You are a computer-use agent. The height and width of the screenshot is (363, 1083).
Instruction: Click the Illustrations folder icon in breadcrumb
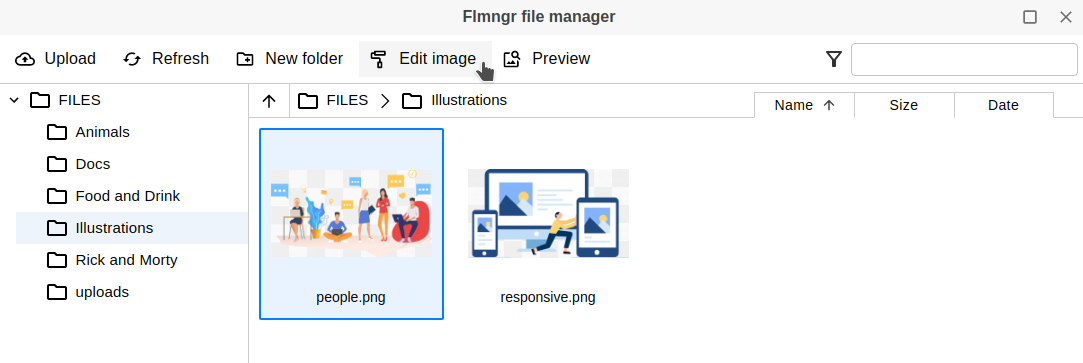pyautogui.click(x=412, y=101)
